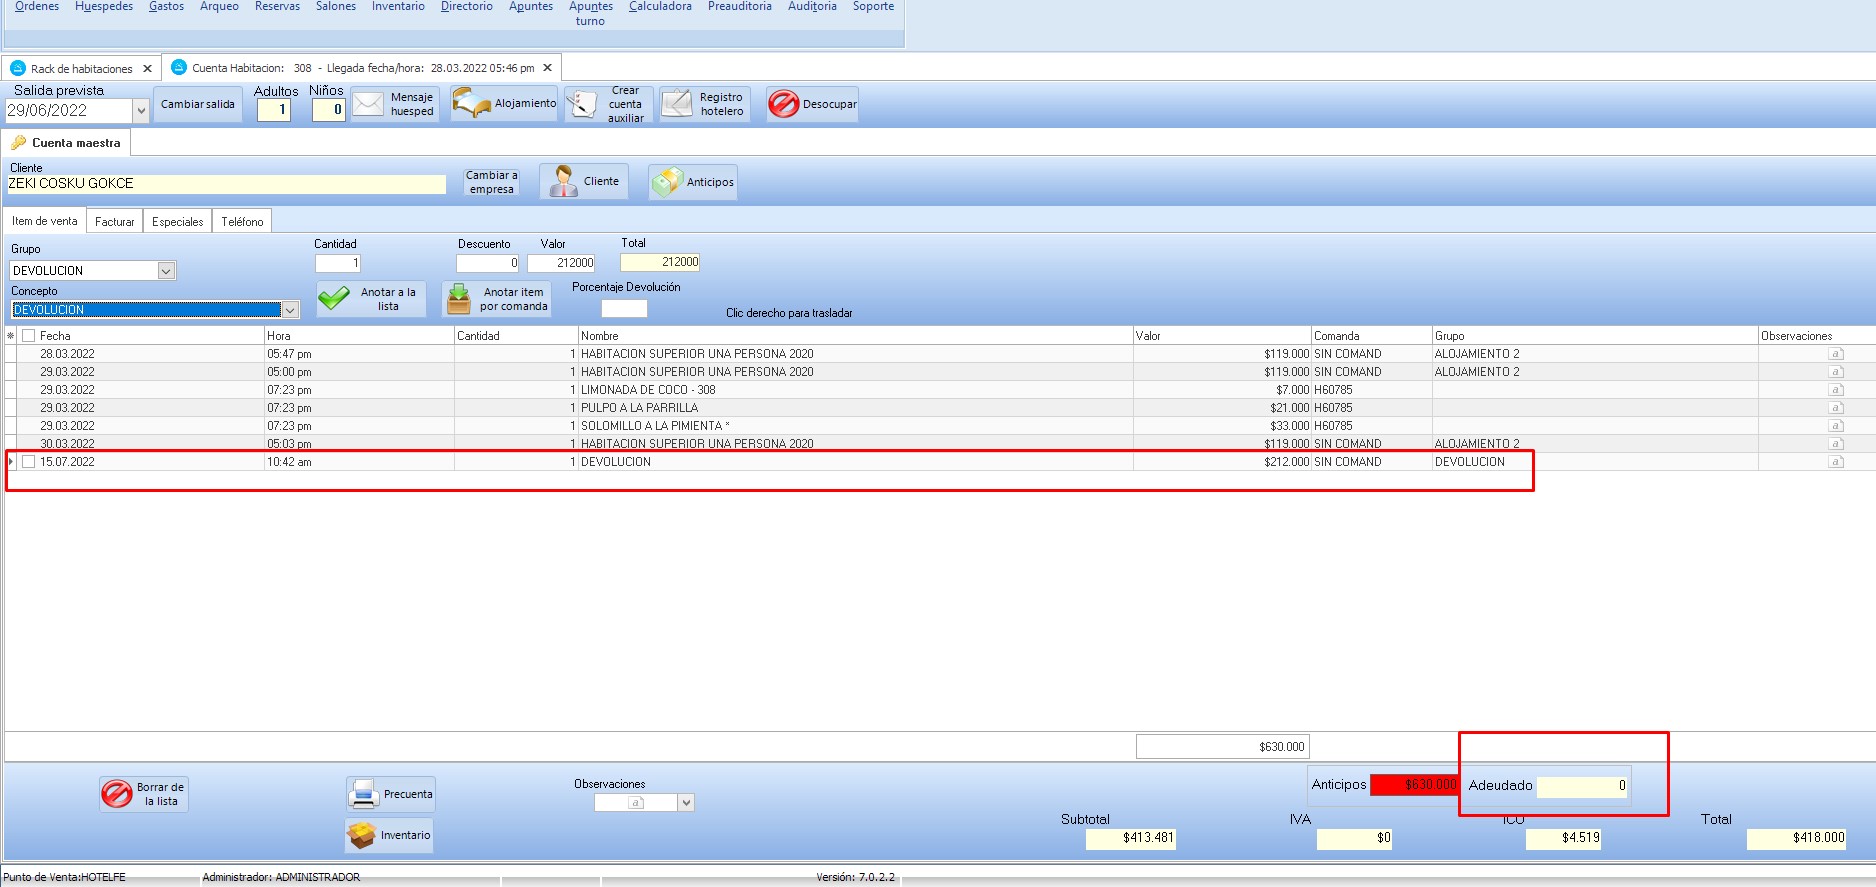
Task: Open the Concepto dropdown list
Action: tap(290, 310)
